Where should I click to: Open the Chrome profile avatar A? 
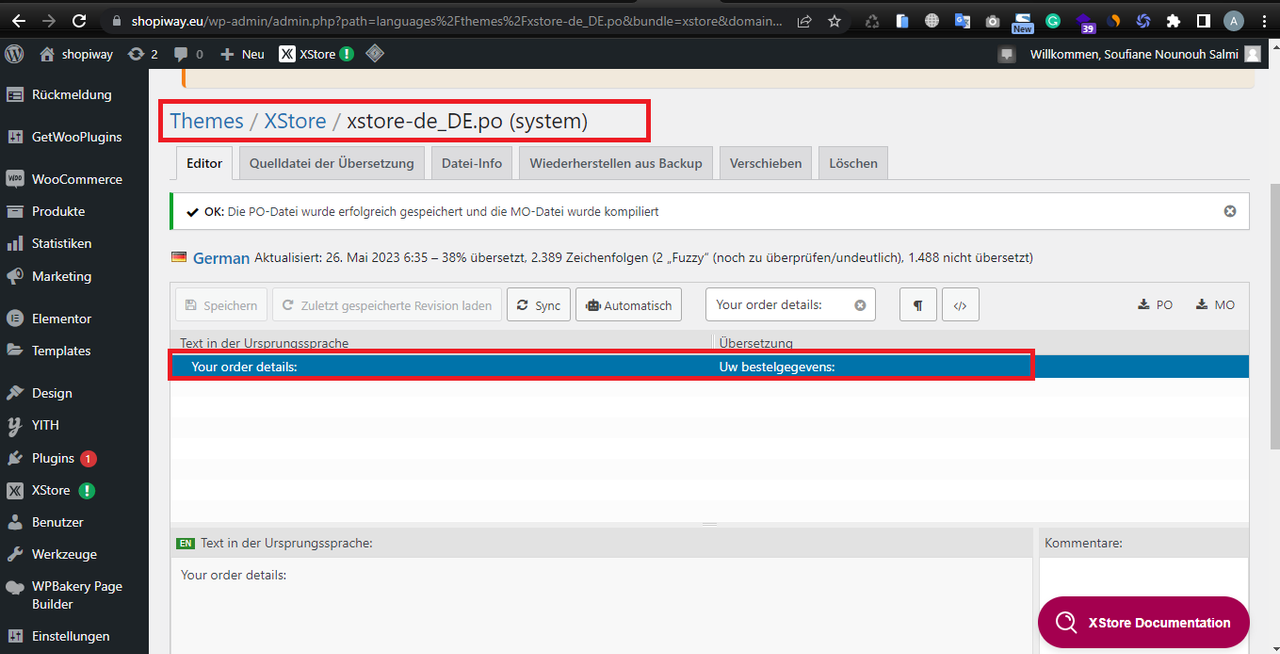tap(1234, 20)
